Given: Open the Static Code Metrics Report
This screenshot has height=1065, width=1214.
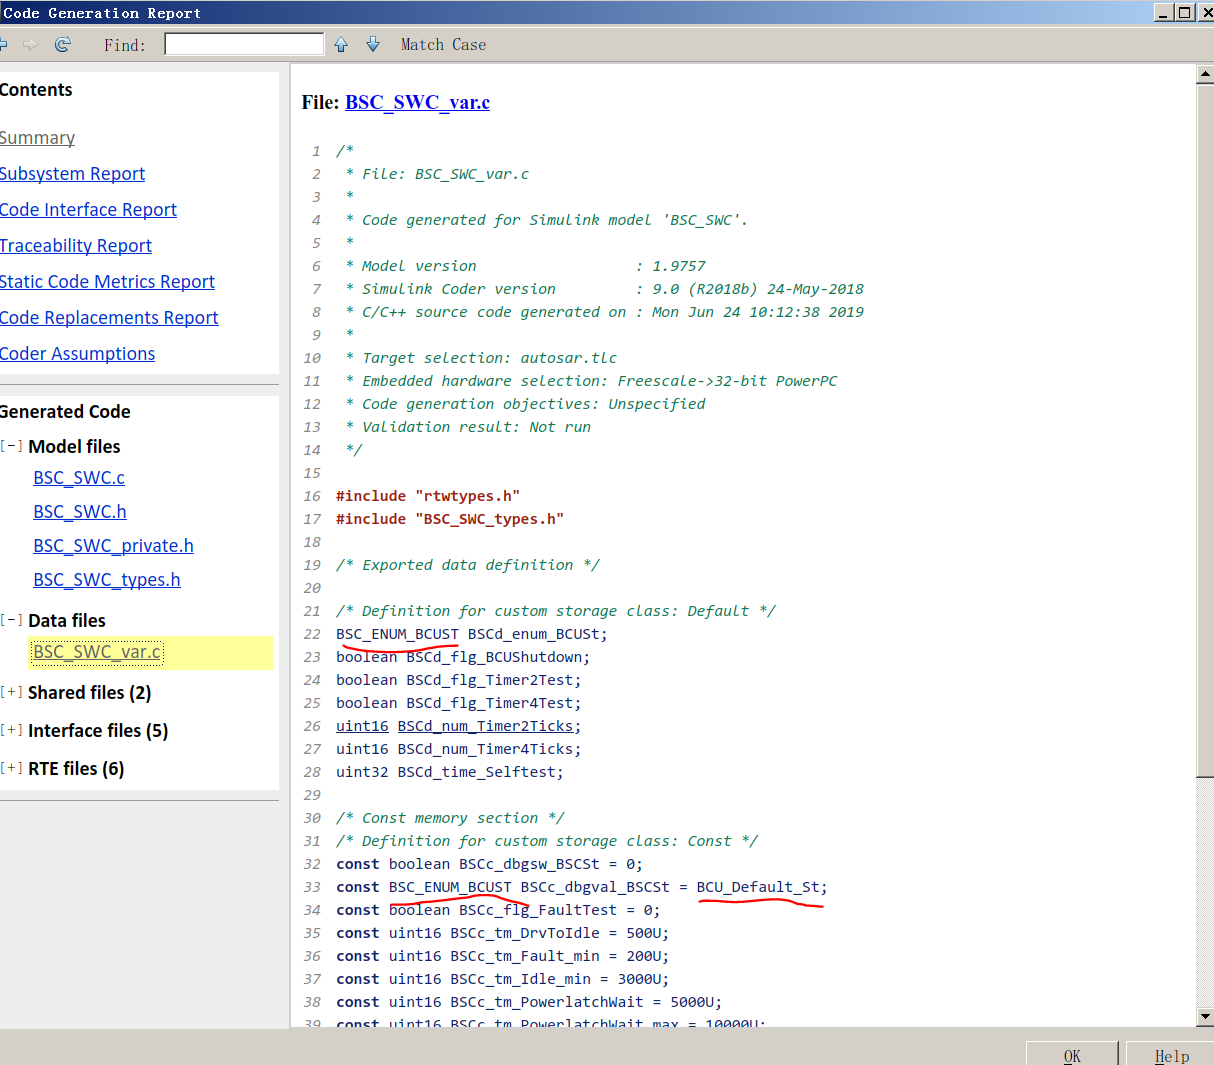Looking at the screenshot, I should pos(107,282).
